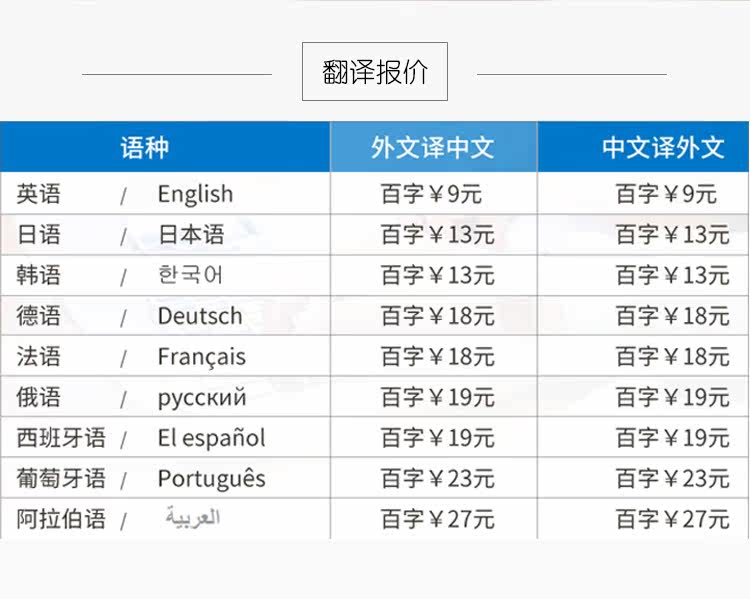Click 百字¥27元 under 中文译外文
The height and width of the screenshot is (599, 750).
tap(672, 519)
